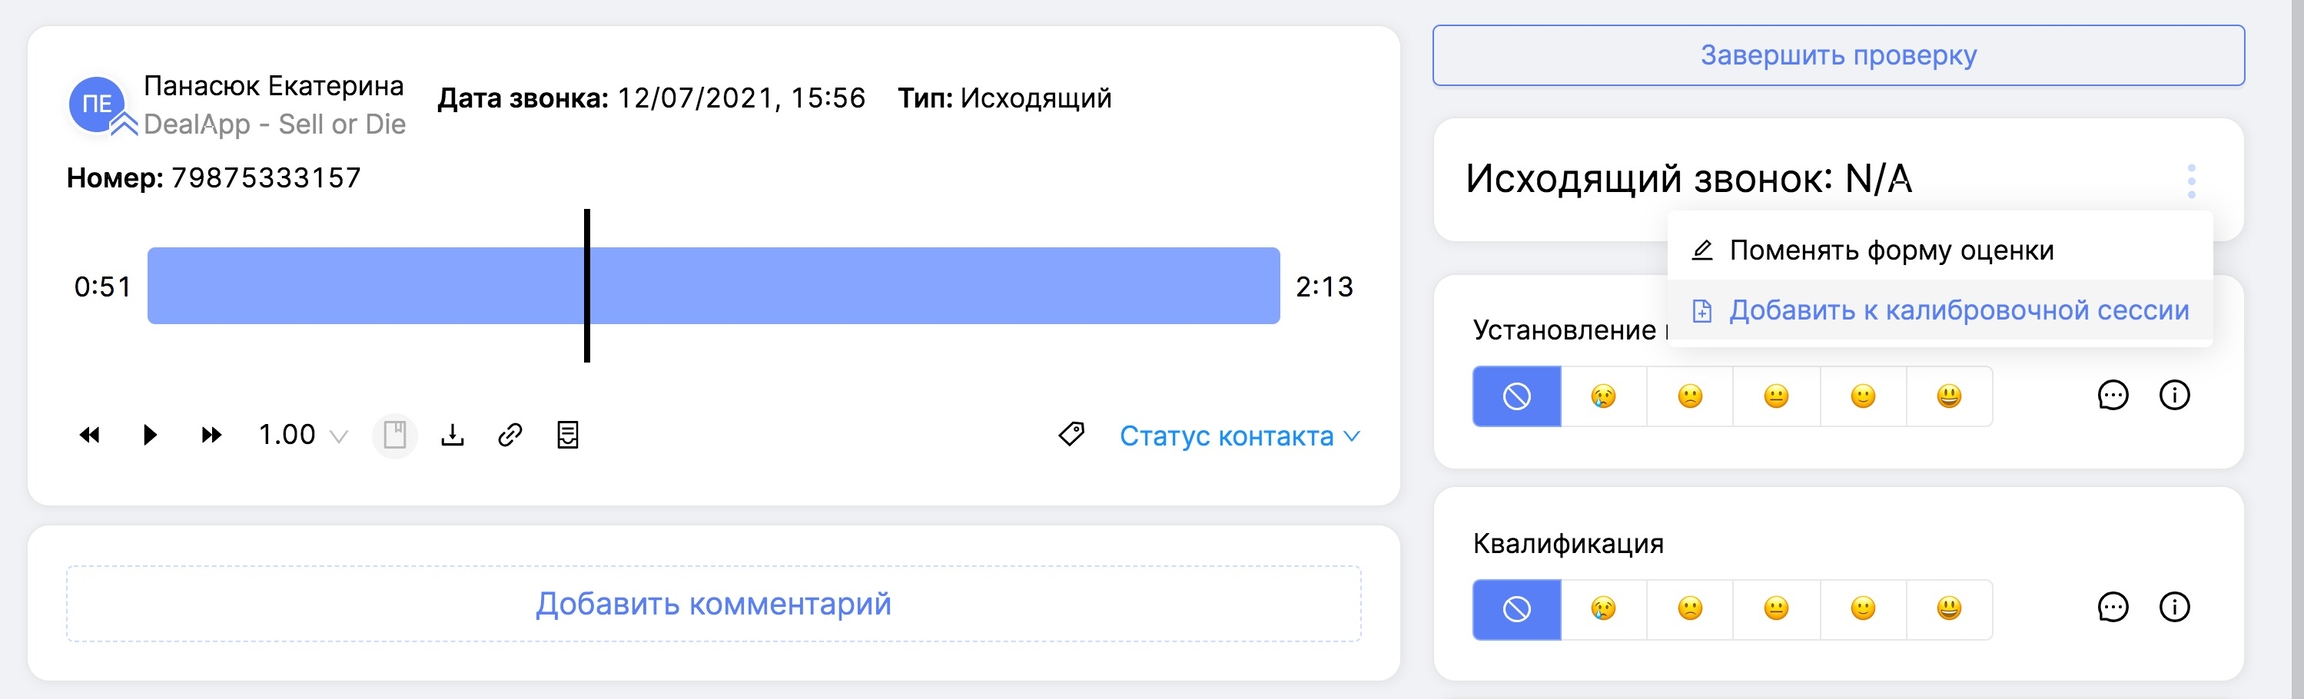Viewport: 2304px width, 699px height.
Task: Click the bookmark icon next to speed
Action: point(395,435)
